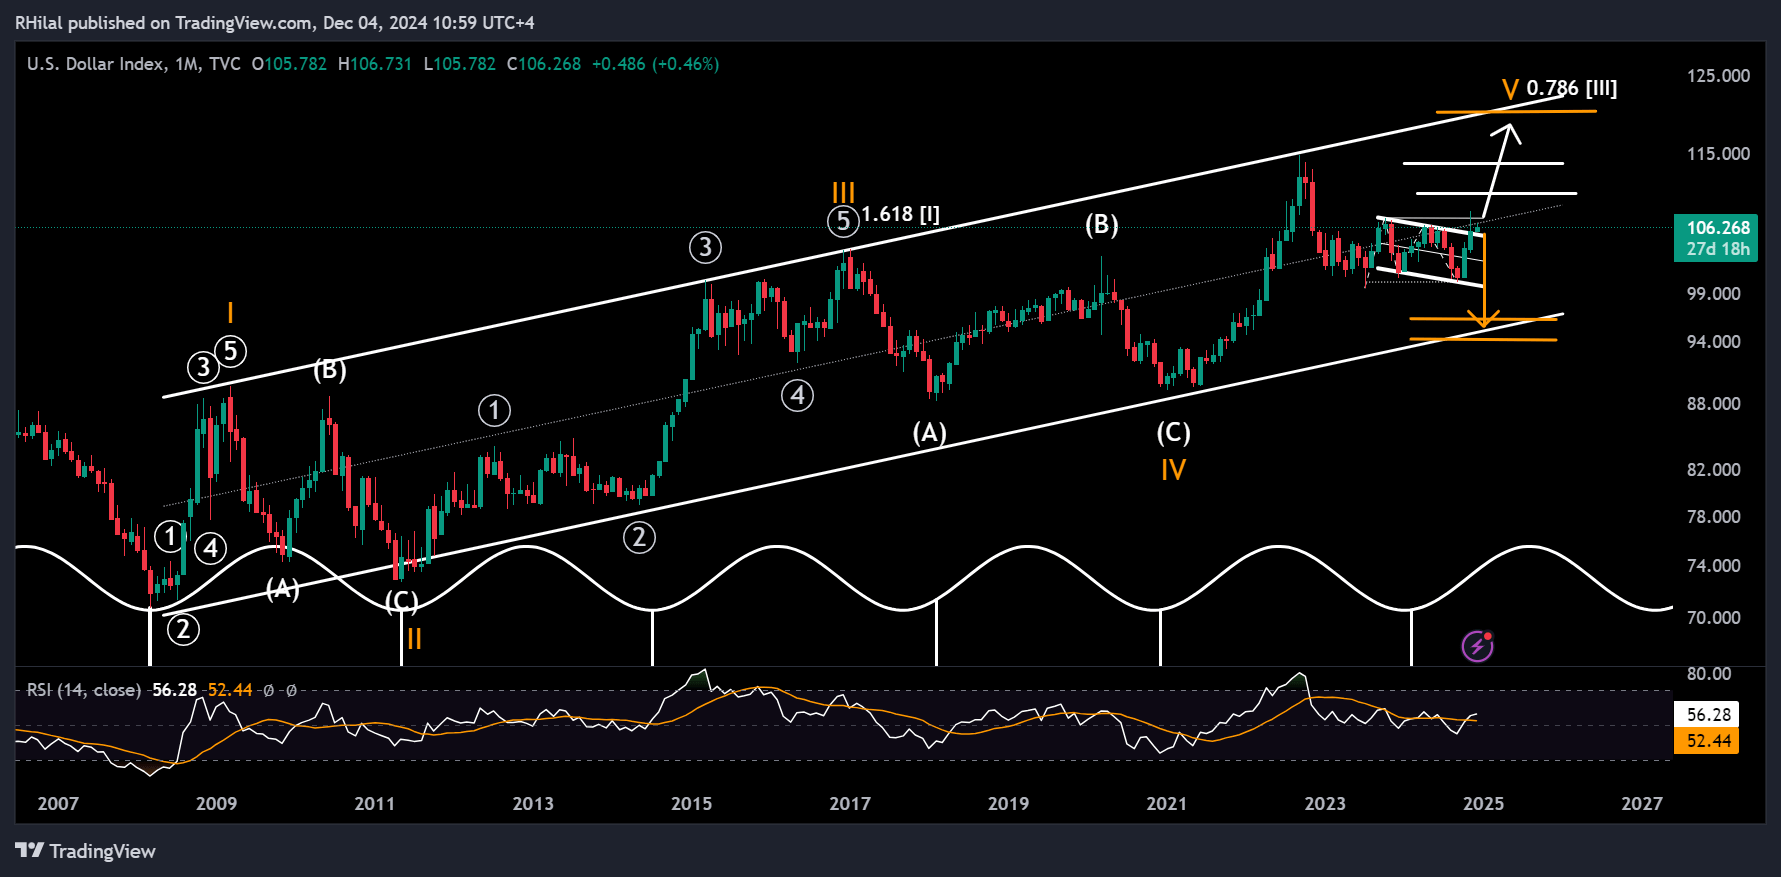Screen dimensions: 1781x877
Task: Click the 125.000 price axis label
Action: (x=1718, y=76)
